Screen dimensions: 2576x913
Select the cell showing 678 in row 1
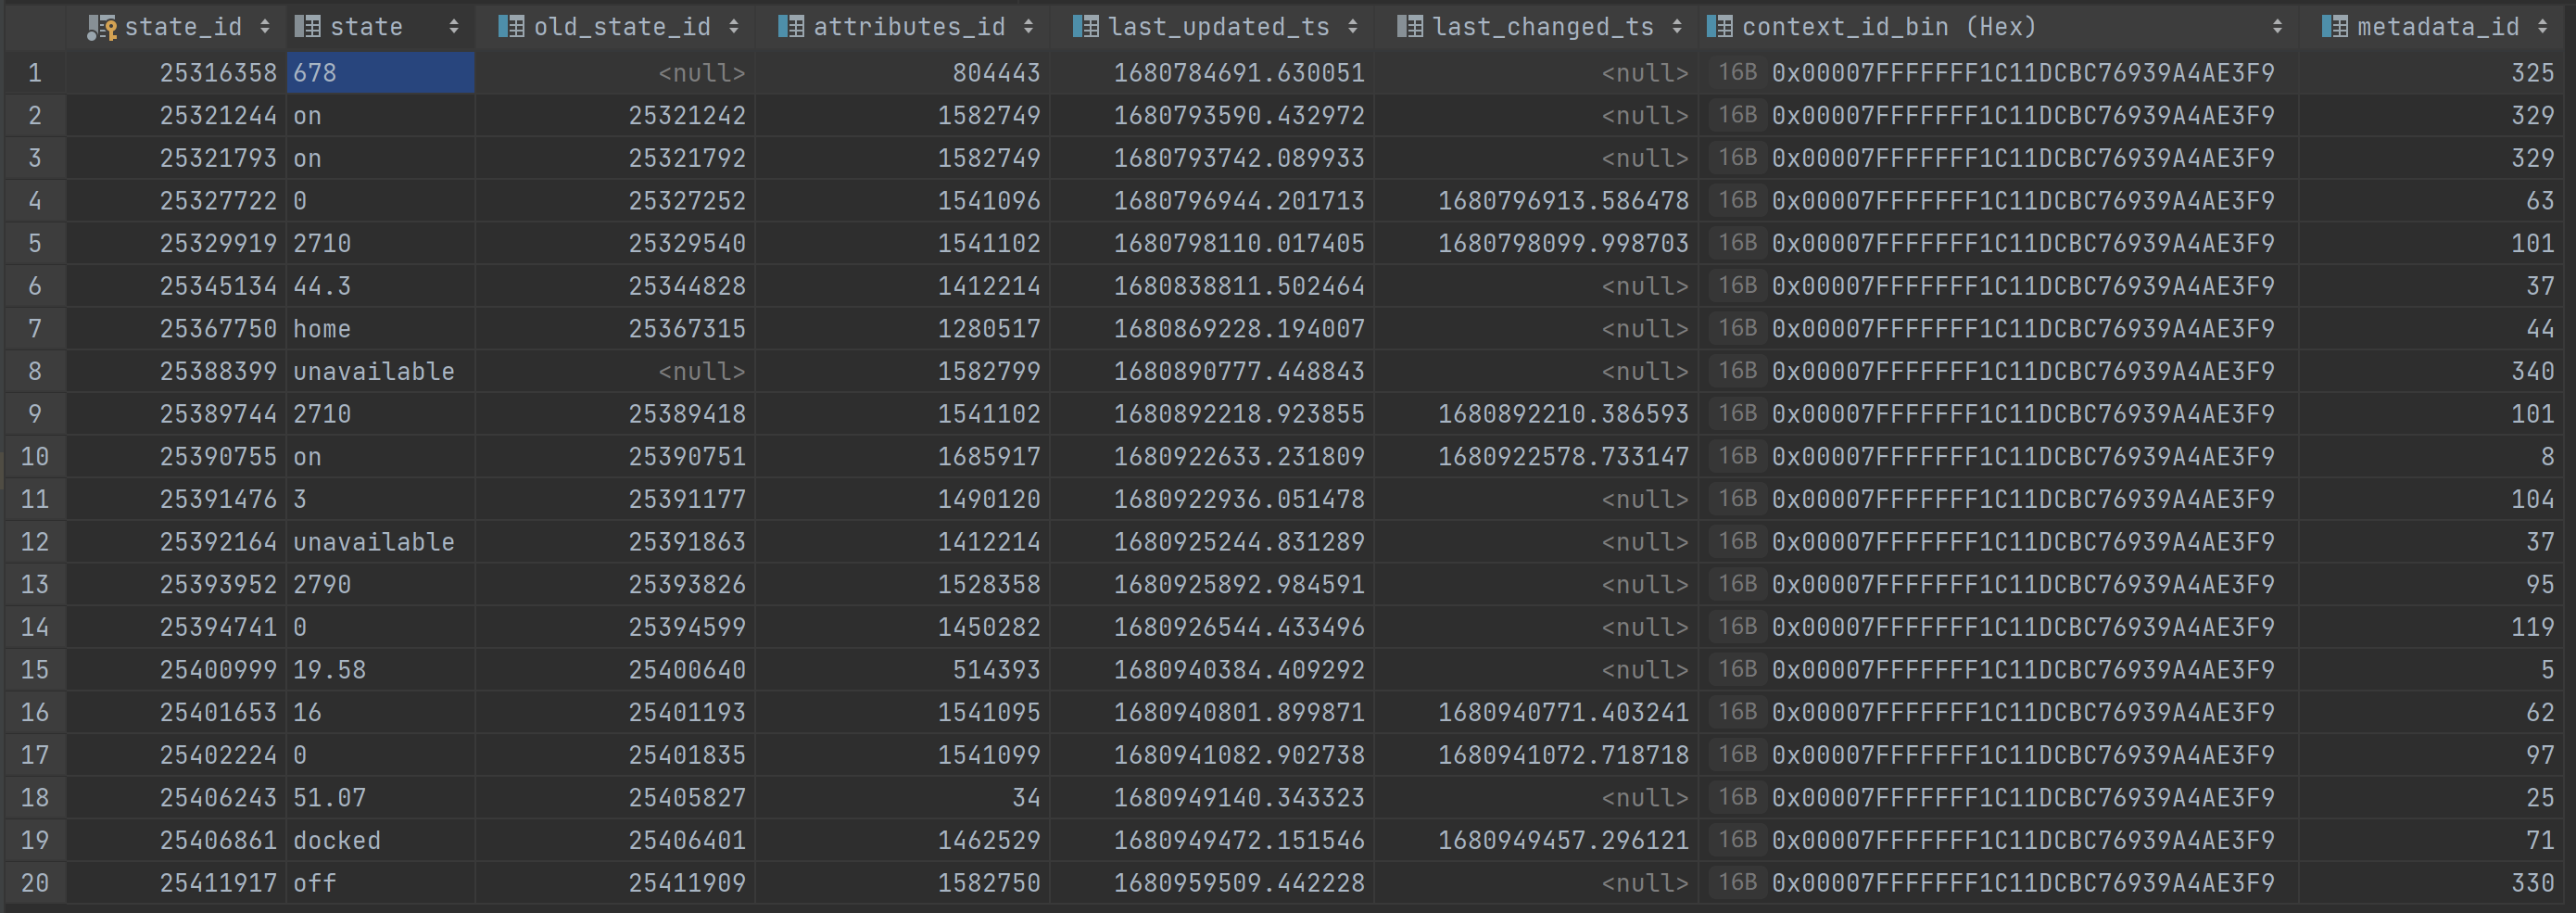[380, 72]
